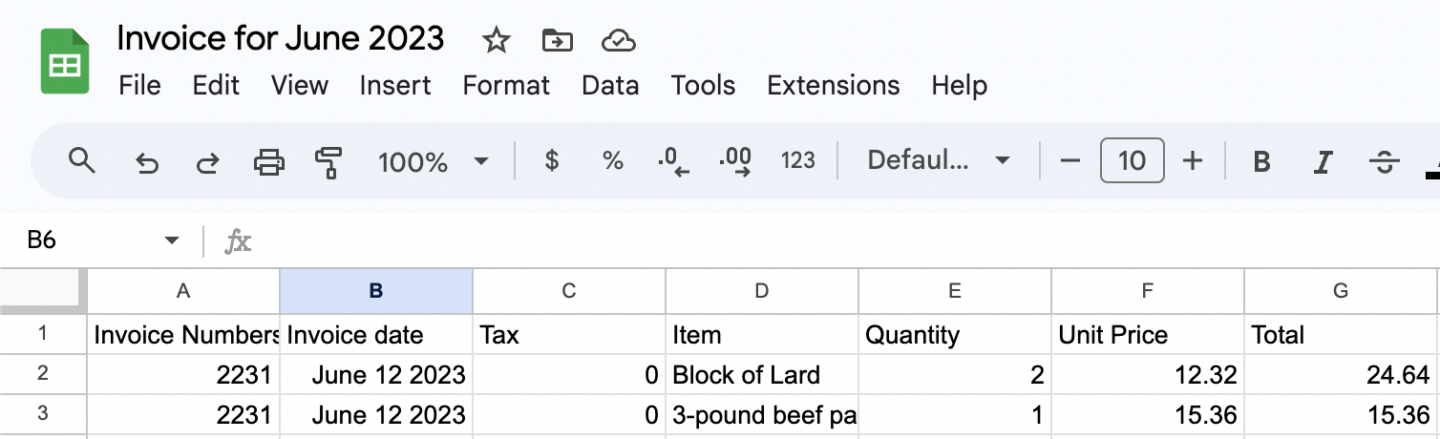Click the Unit Price header cell

click(1148, 334)
